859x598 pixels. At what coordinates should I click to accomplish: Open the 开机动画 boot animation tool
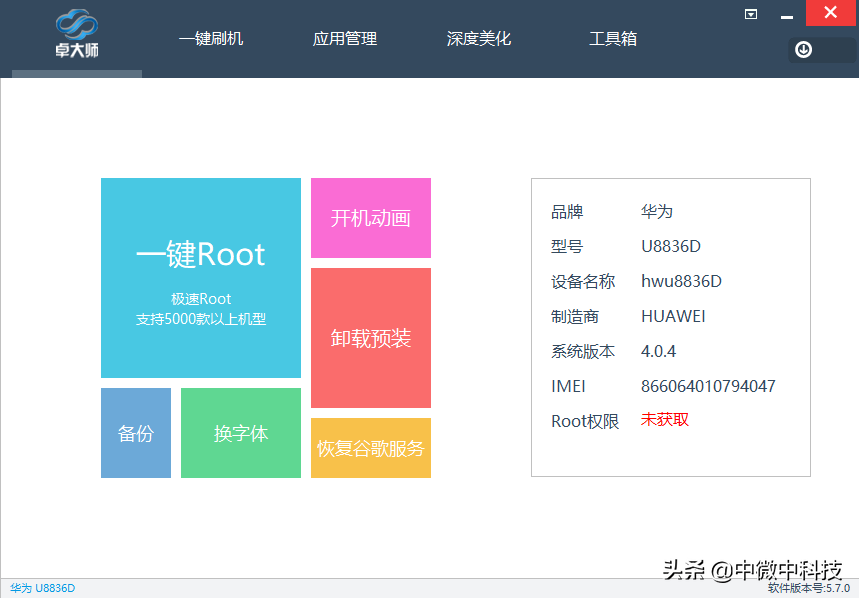click(370, 218)
